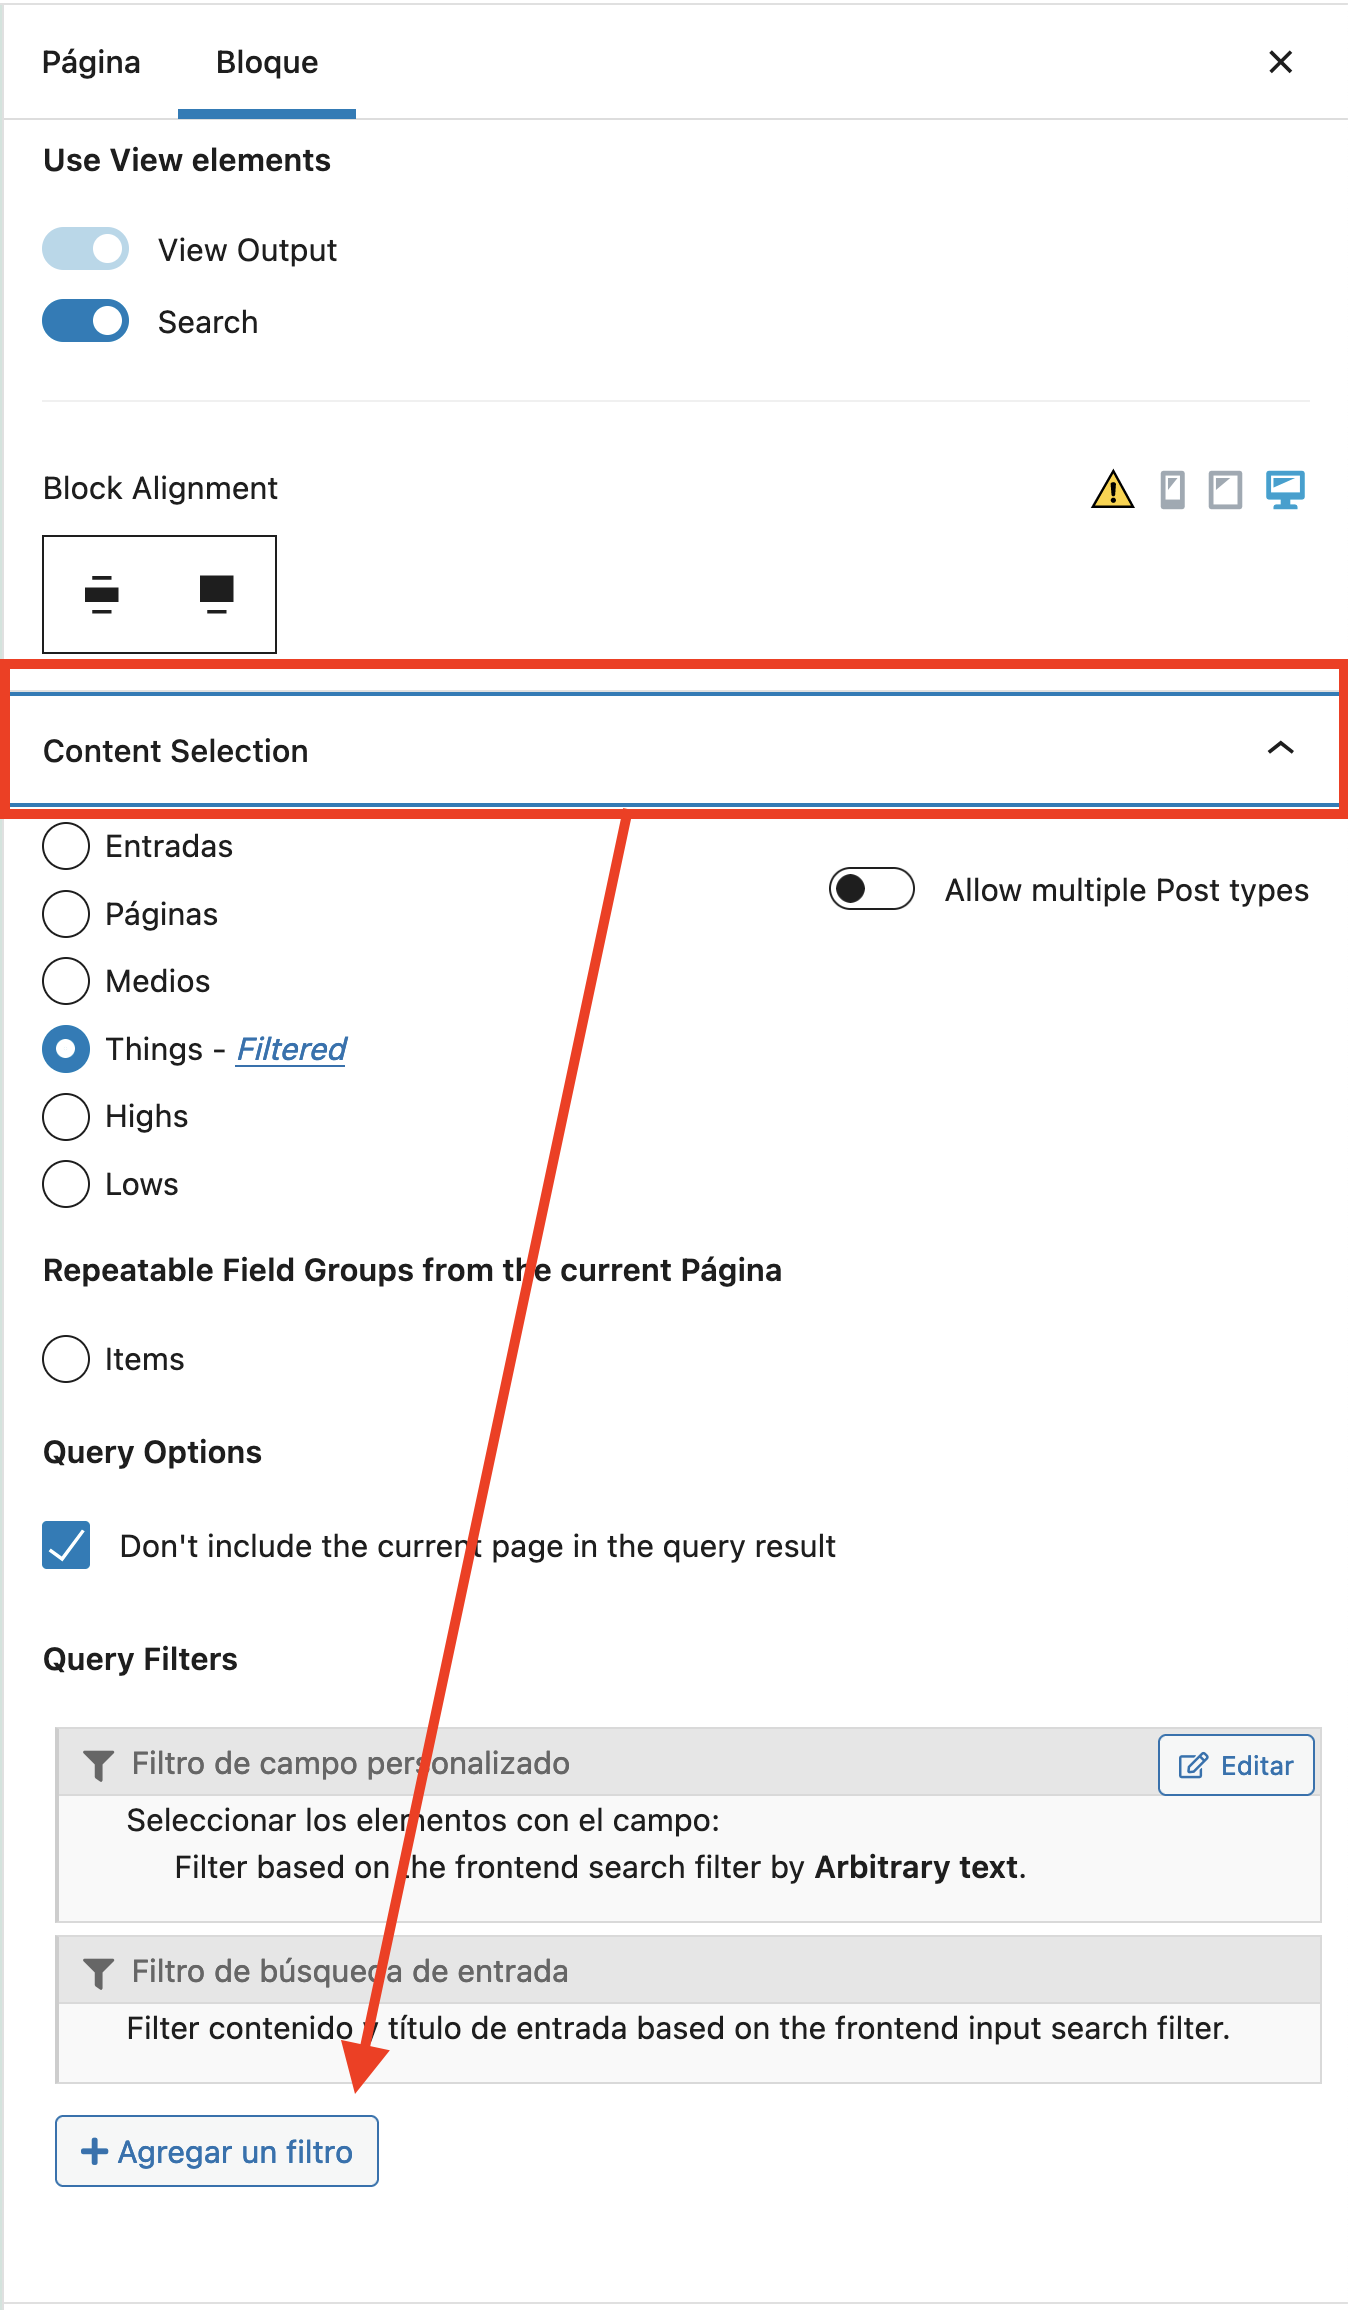Click the yellow warning triangle icon
This screenshot has height=2310, width=1348.
1112,490
